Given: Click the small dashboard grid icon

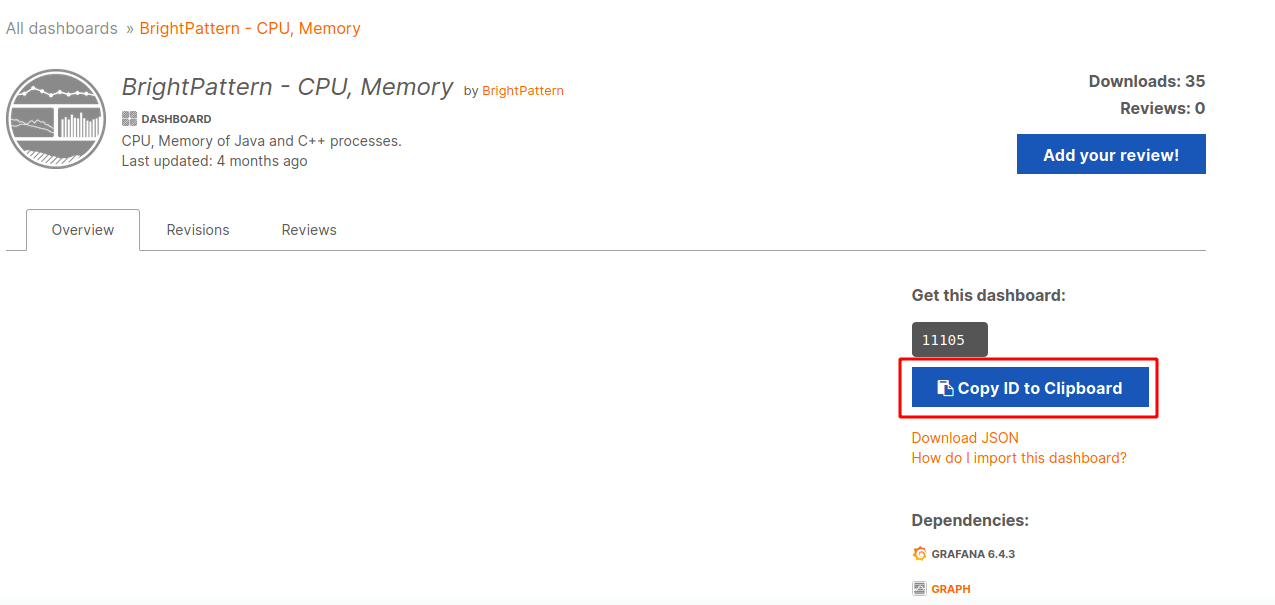Looking at the screenshot, I should tap(129, 118).
